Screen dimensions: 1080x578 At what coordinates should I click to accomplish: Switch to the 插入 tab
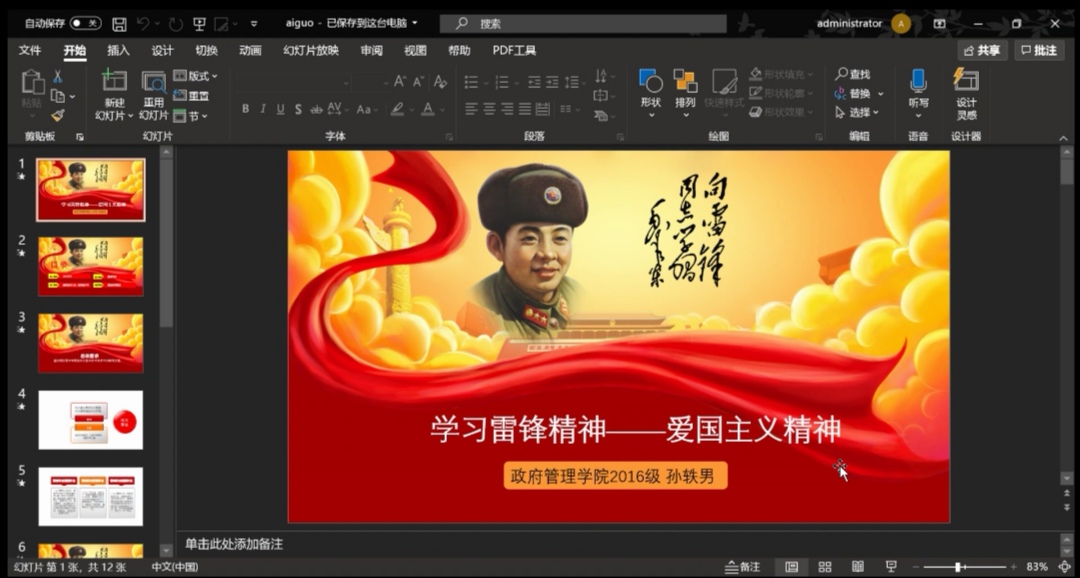pos(118,50)
